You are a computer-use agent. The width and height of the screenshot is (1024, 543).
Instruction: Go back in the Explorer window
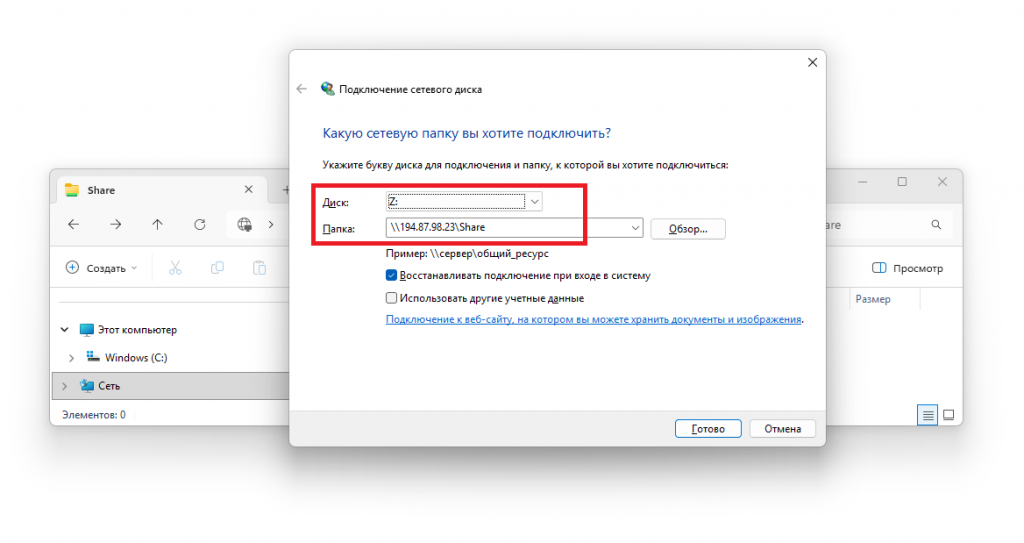click(74, 225)
